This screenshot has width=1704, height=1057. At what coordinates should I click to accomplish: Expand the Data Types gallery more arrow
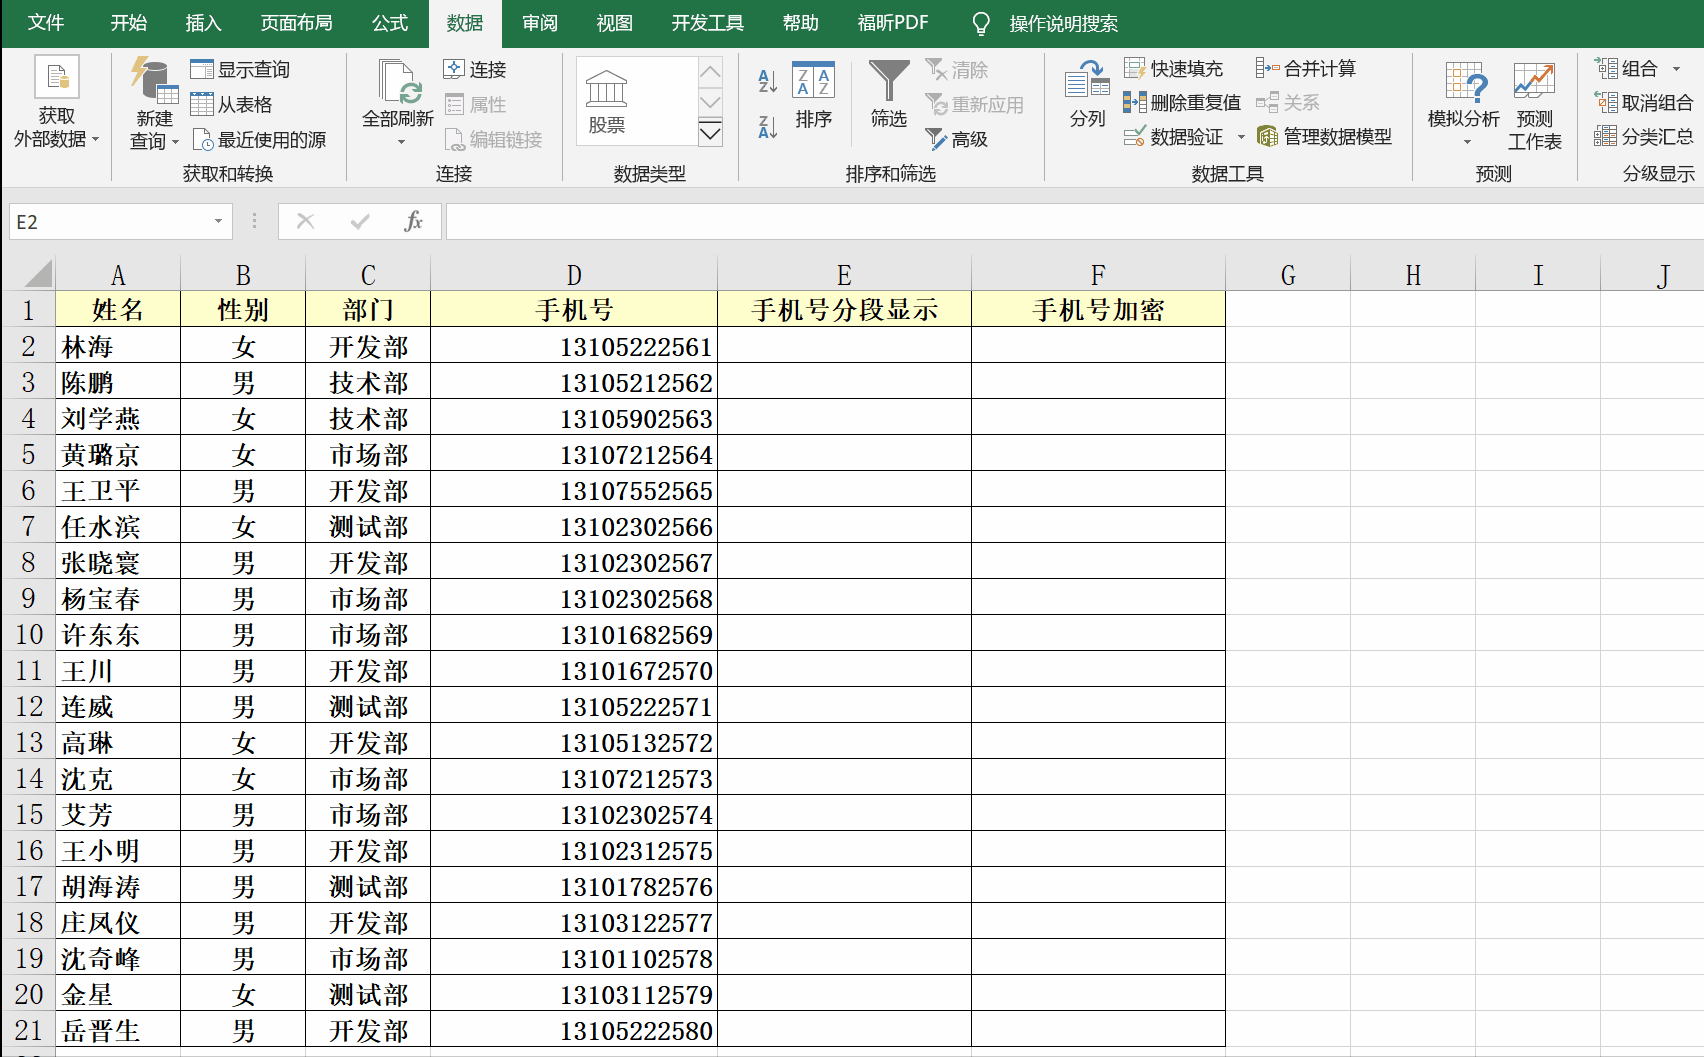710,133
